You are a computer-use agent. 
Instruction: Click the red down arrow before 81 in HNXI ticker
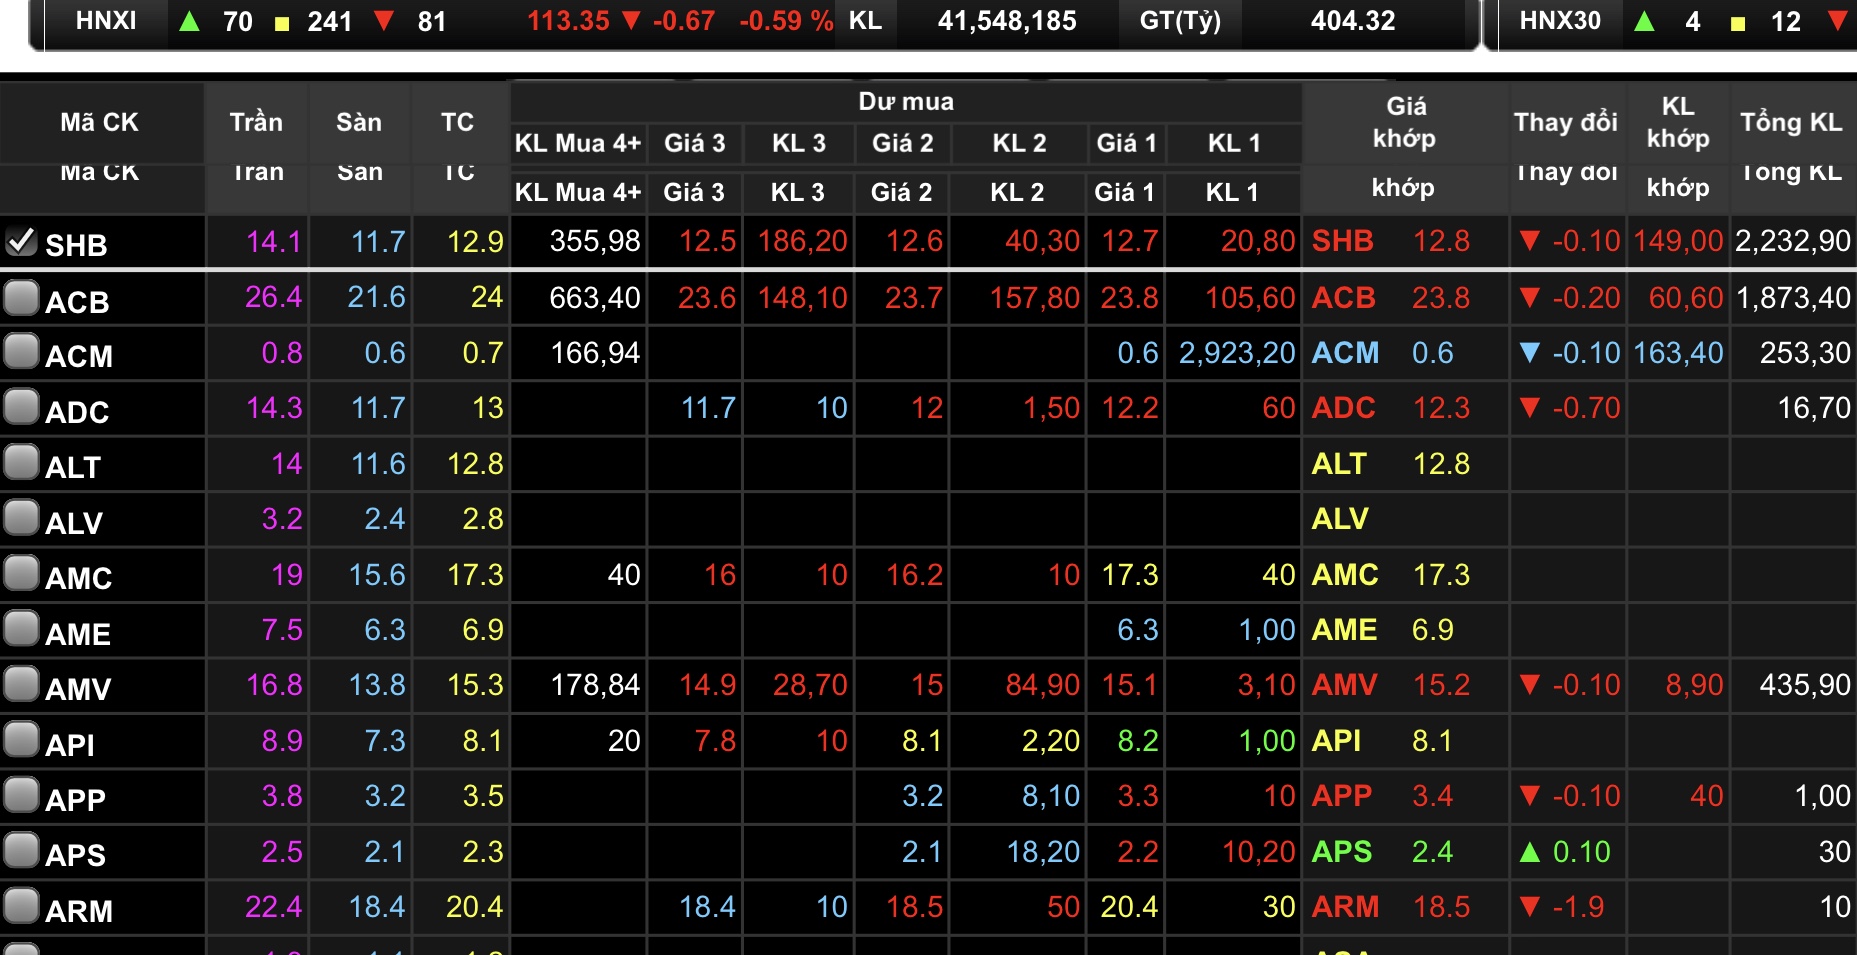point(384,21)
